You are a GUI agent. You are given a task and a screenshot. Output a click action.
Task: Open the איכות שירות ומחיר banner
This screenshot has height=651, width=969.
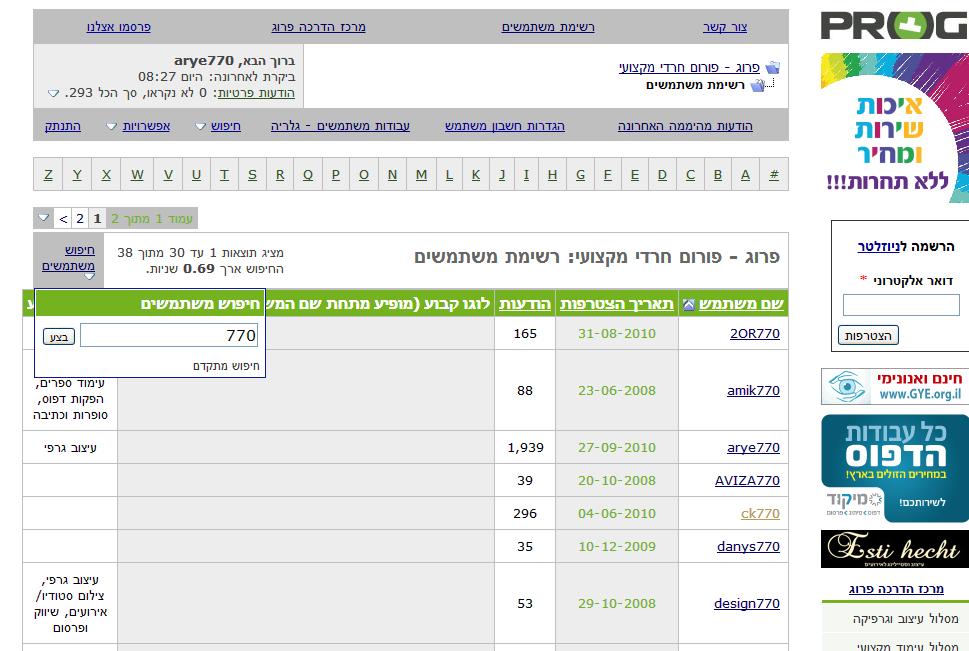click(895, 128)
